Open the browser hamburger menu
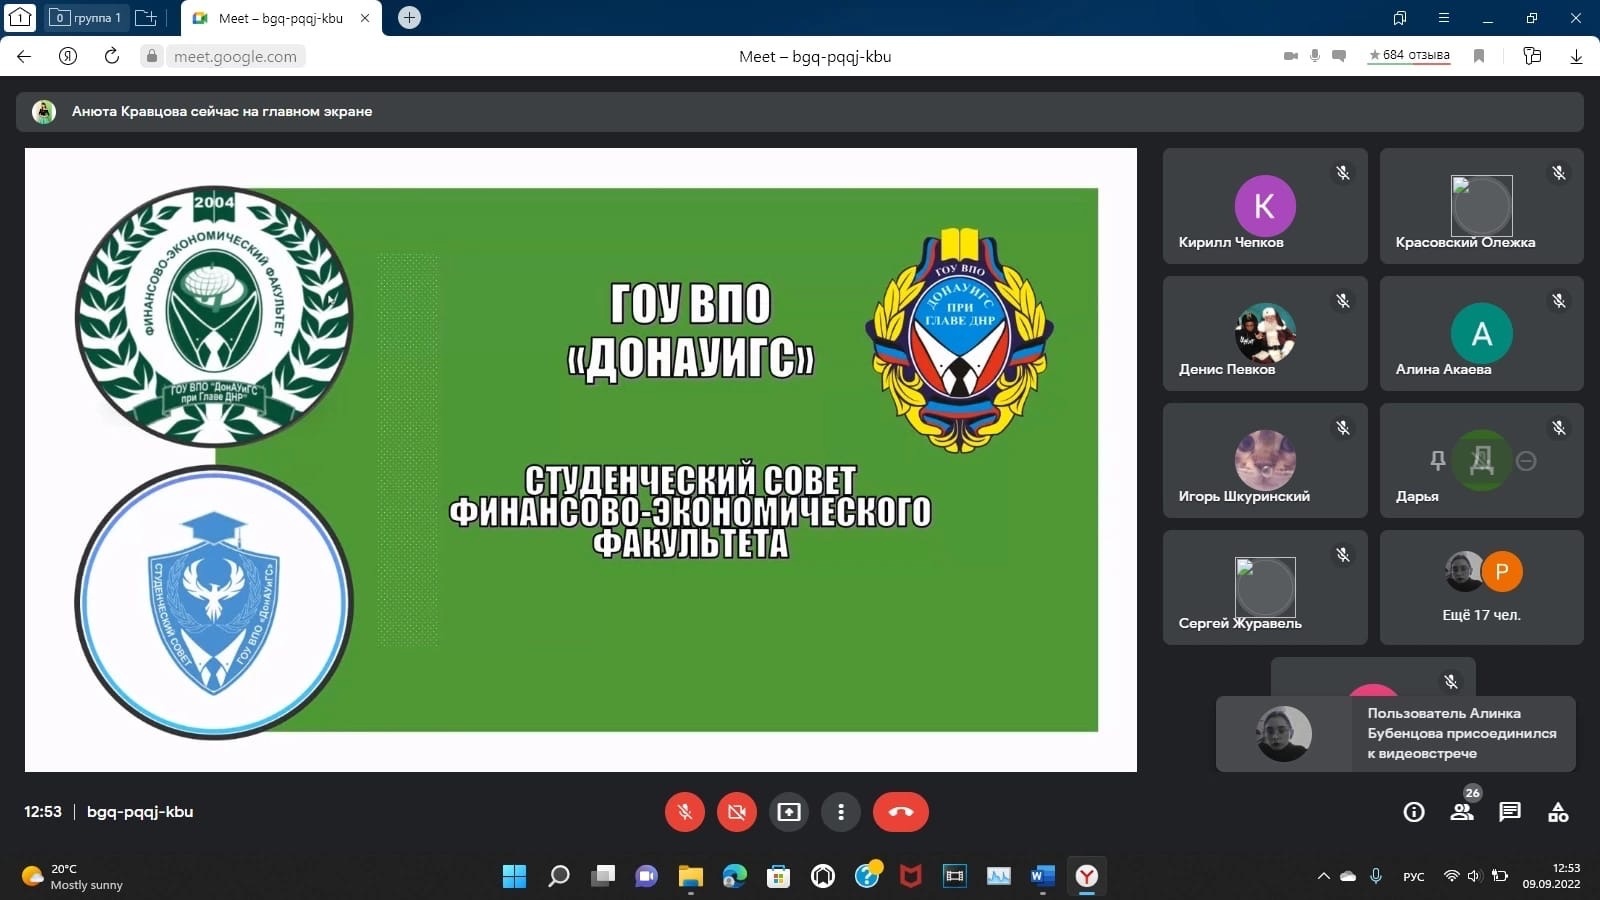This screenshot has height=900, width=1600. 1444,18
